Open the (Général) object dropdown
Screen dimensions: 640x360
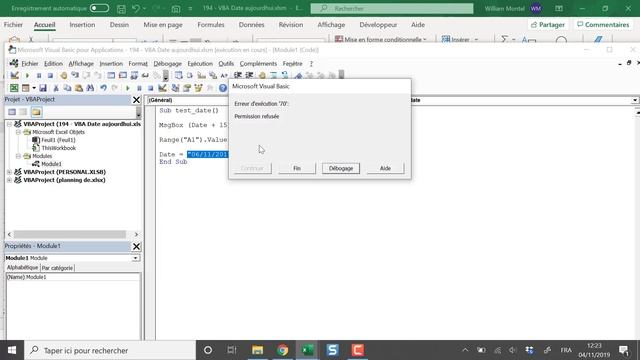pyautogui.click(x=188, y=100)
